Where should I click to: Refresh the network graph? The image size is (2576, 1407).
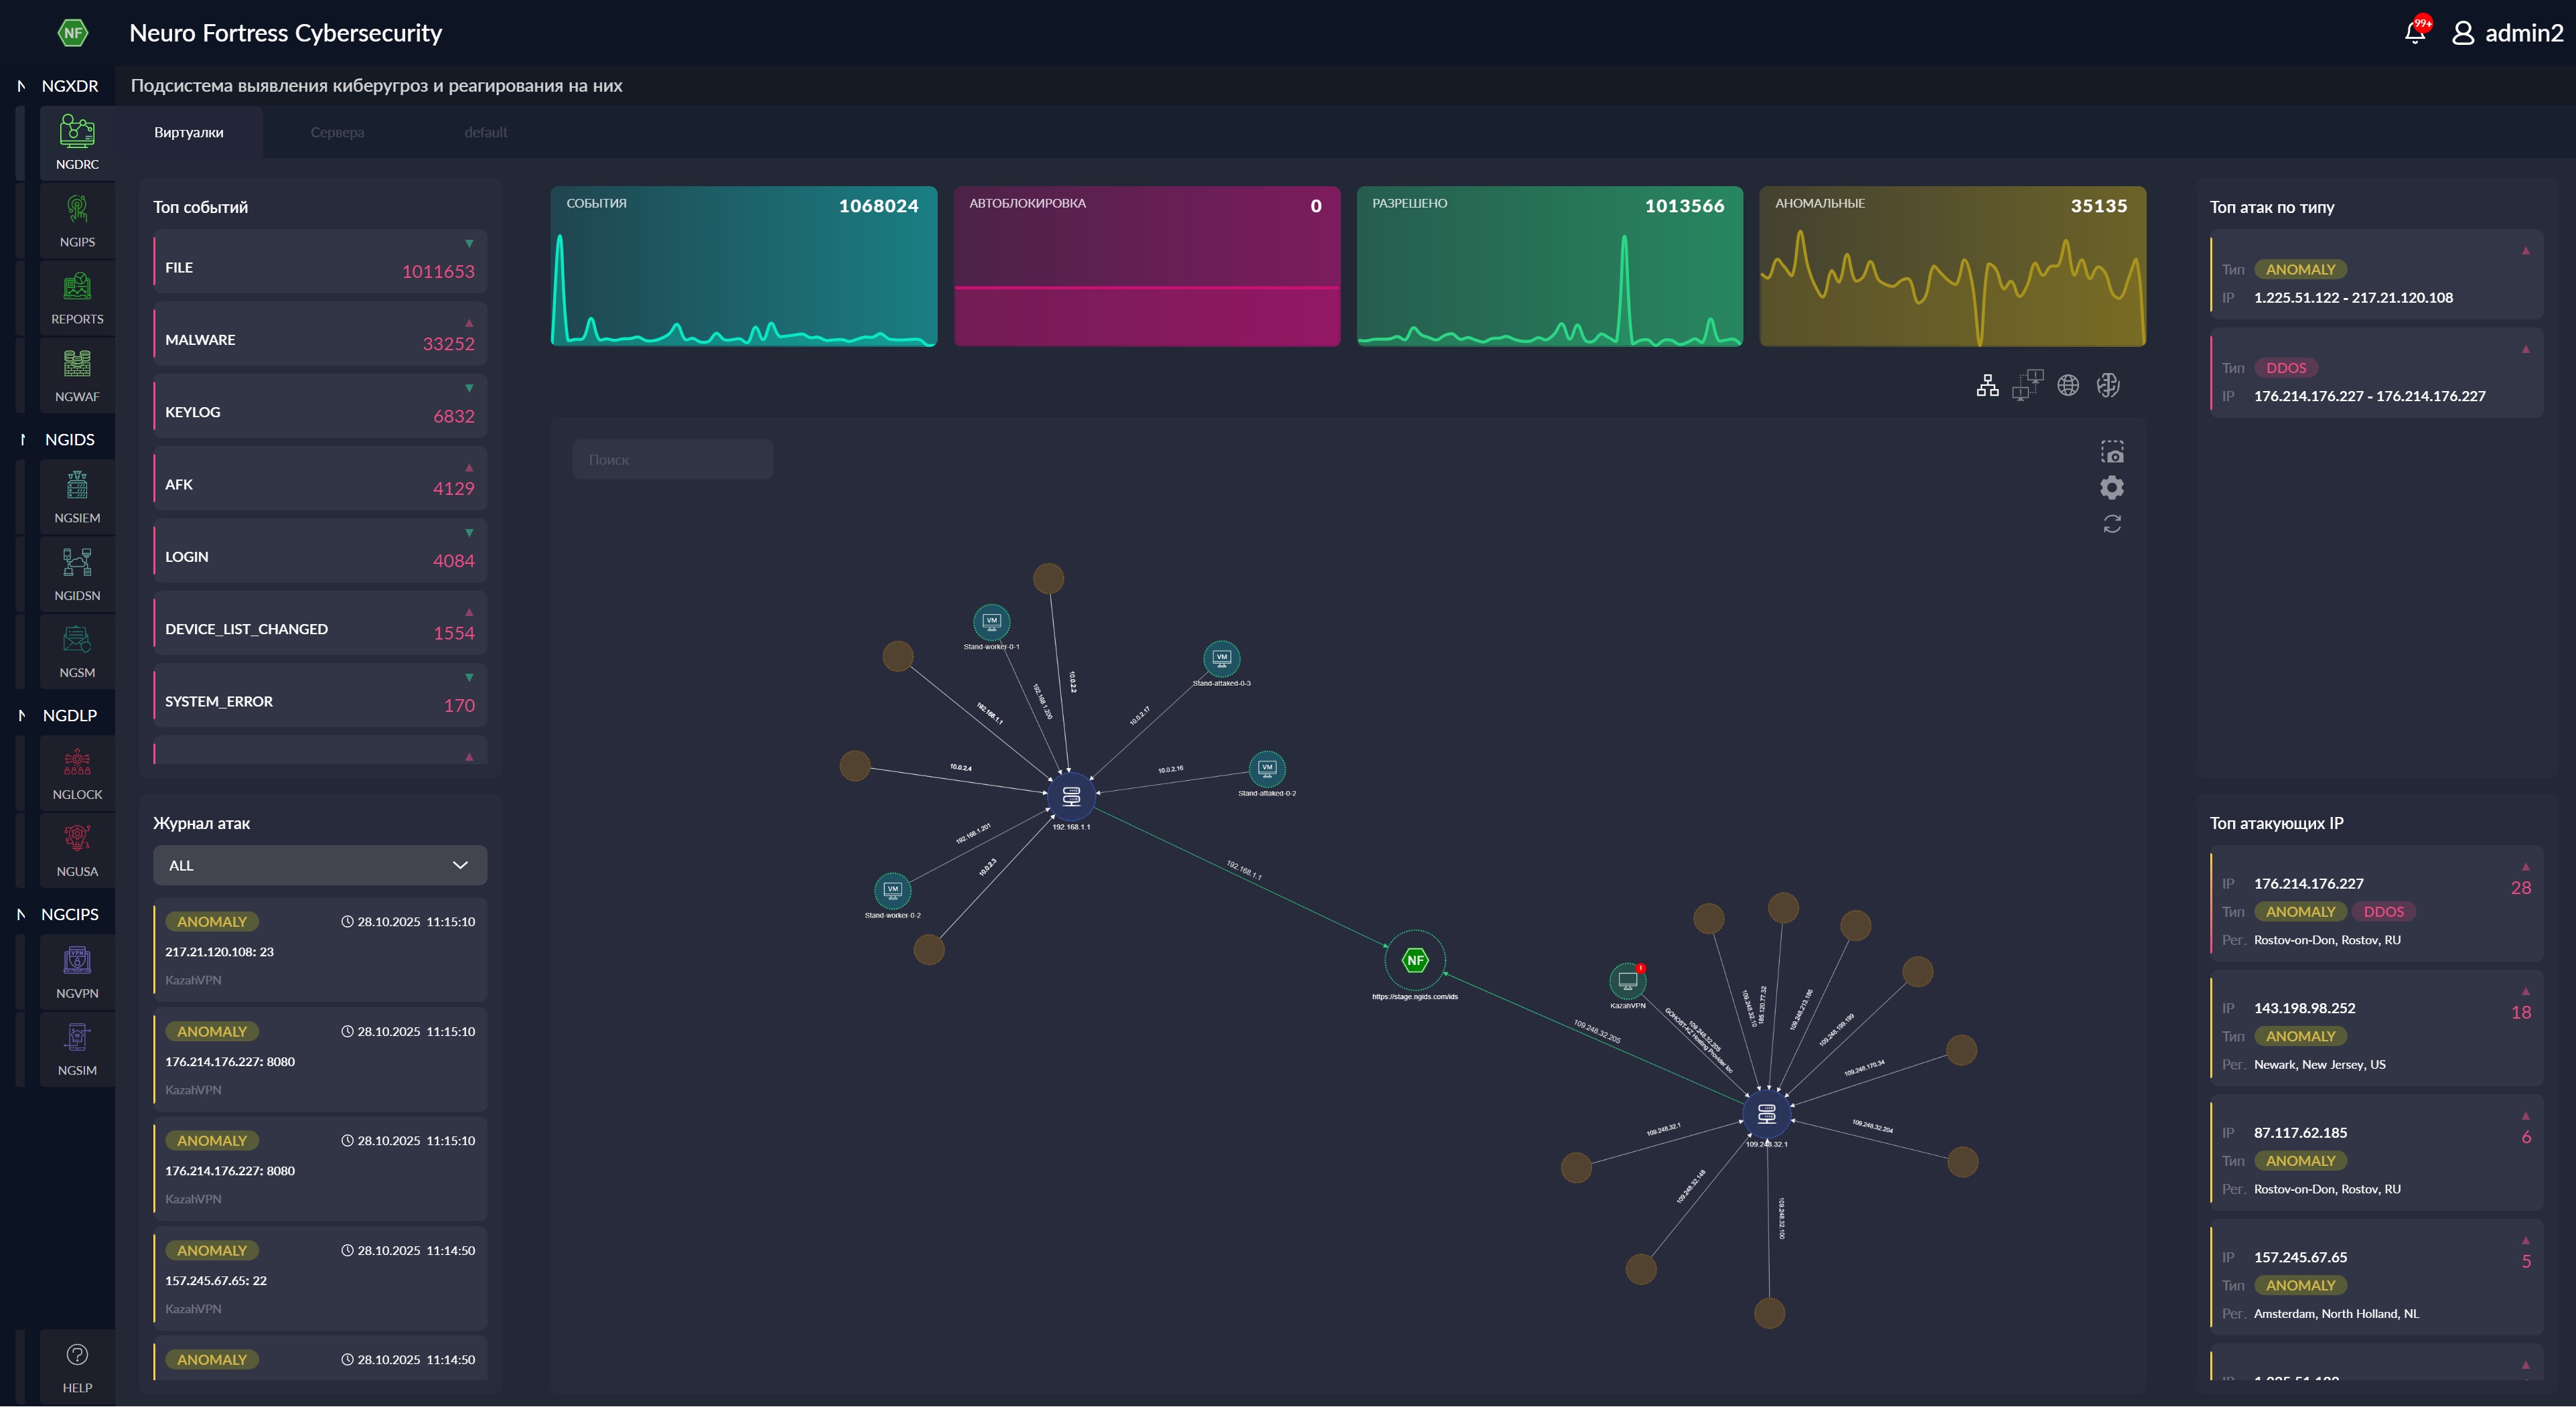click(2111, 524)
